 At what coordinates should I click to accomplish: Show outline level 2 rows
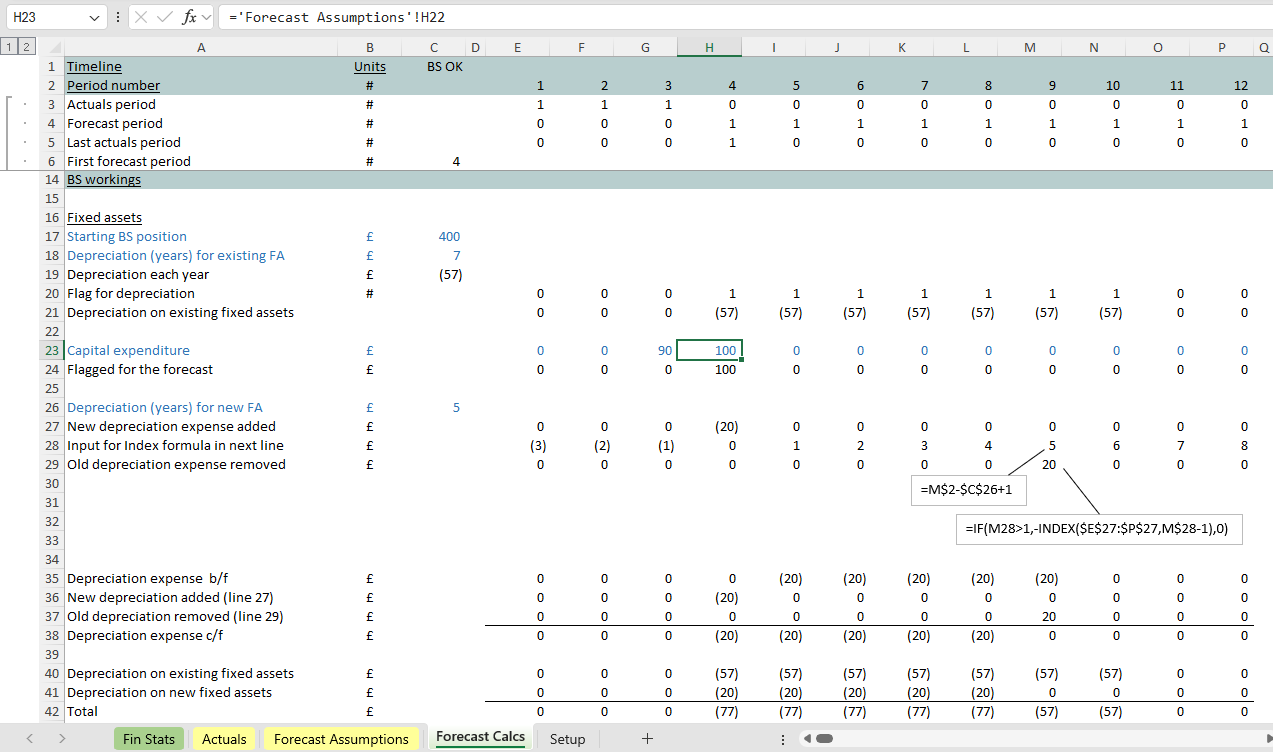(x=25, y=47)
